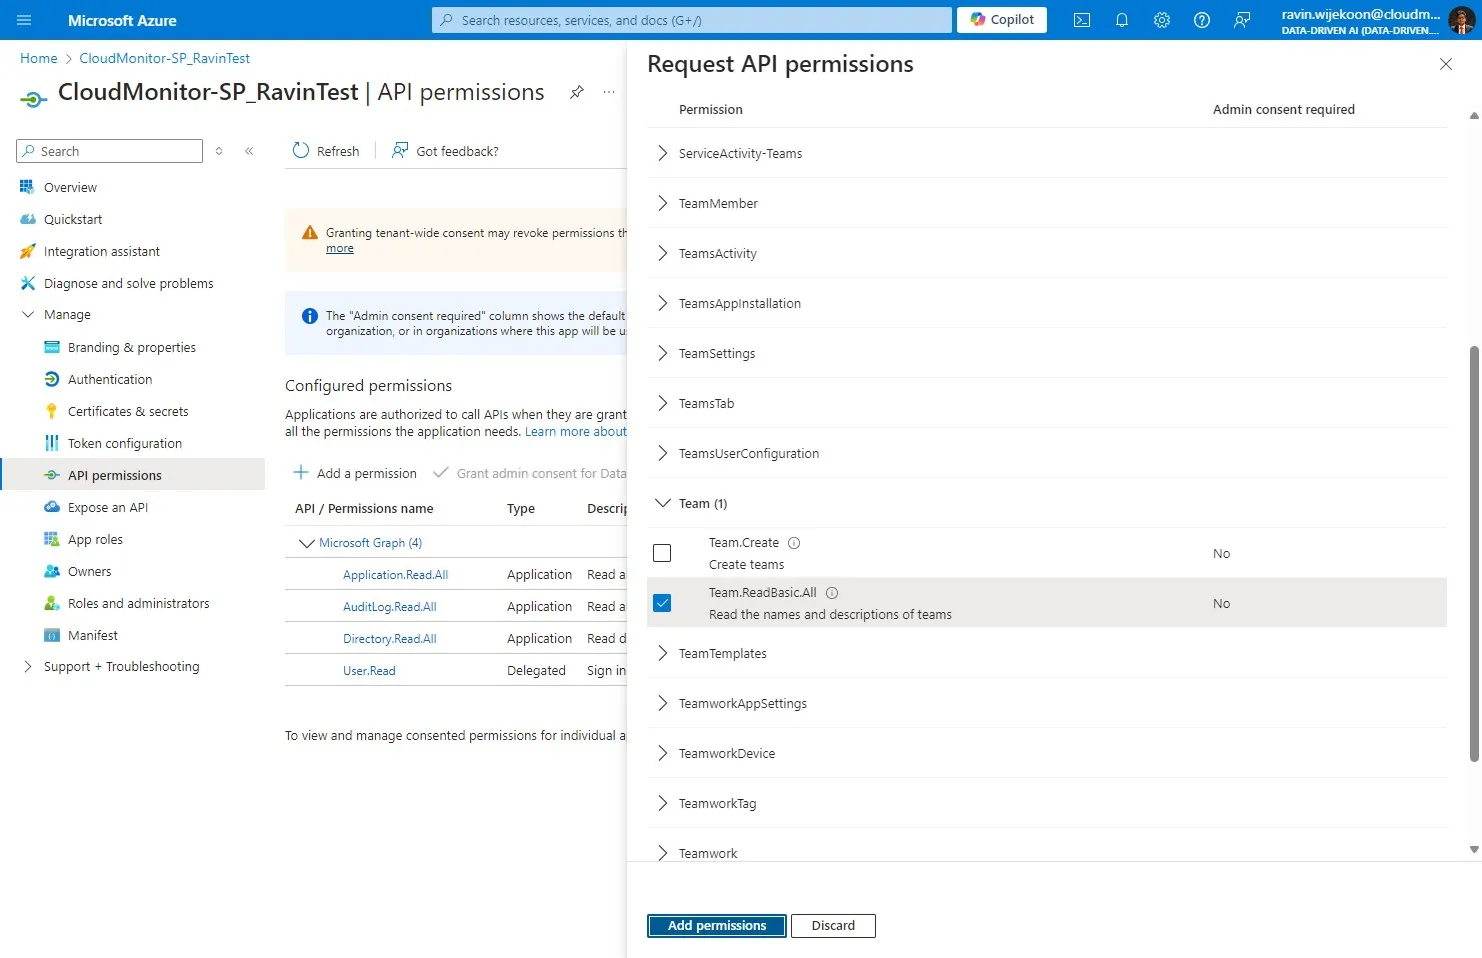Open the Directory.Read.All permission link
1482x958 pixels.
[x=389, y=639]
